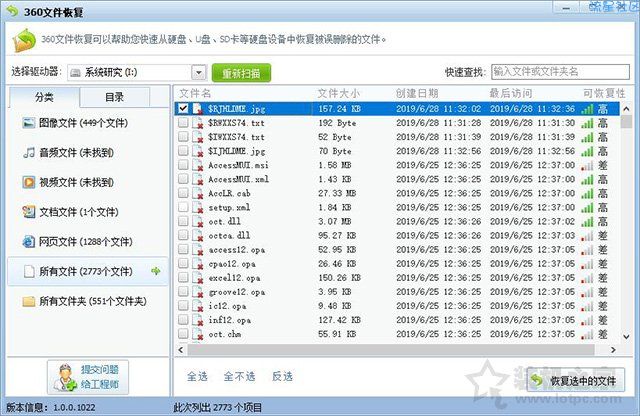Image resolution: width=640 pixels, height=416 pixels.
Task: Click 提交问题给工程师 button
Action: tap(88, 377)
